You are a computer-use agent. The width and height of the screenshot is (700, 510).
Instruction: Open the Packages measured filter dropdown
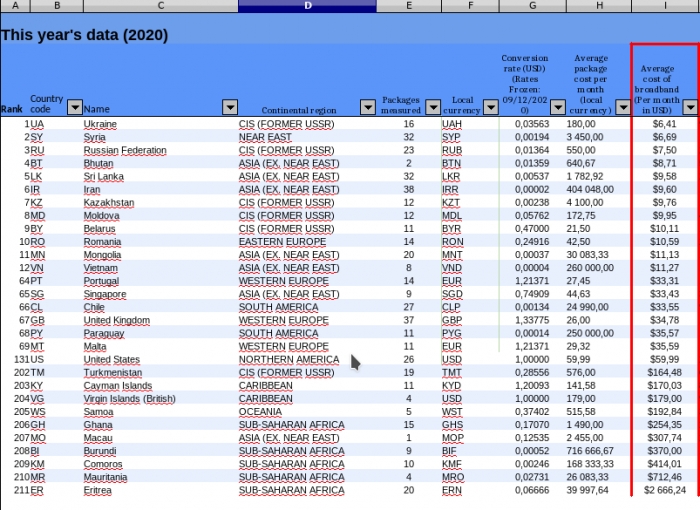[x=433, y=107]
